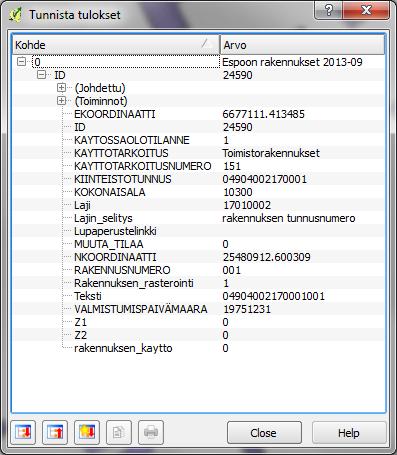The image size is (397, 455).
Task: Click the Help button
Action: pos(349,433)
